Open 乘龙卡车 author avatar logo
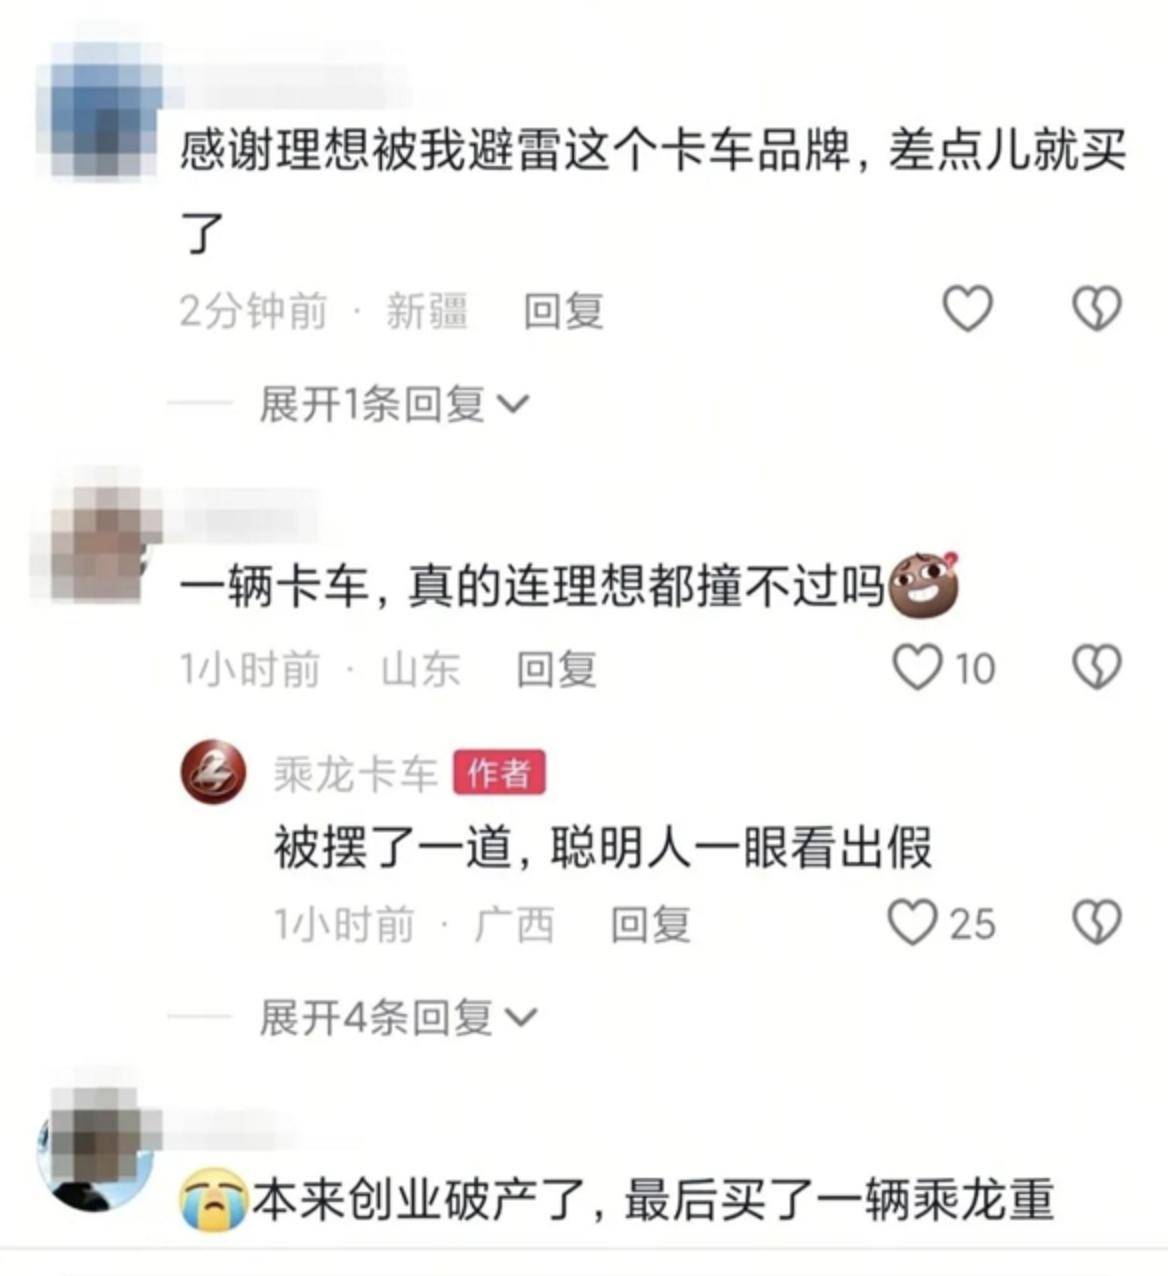This screenshot has width=1168, height=1276. point(213,772)
